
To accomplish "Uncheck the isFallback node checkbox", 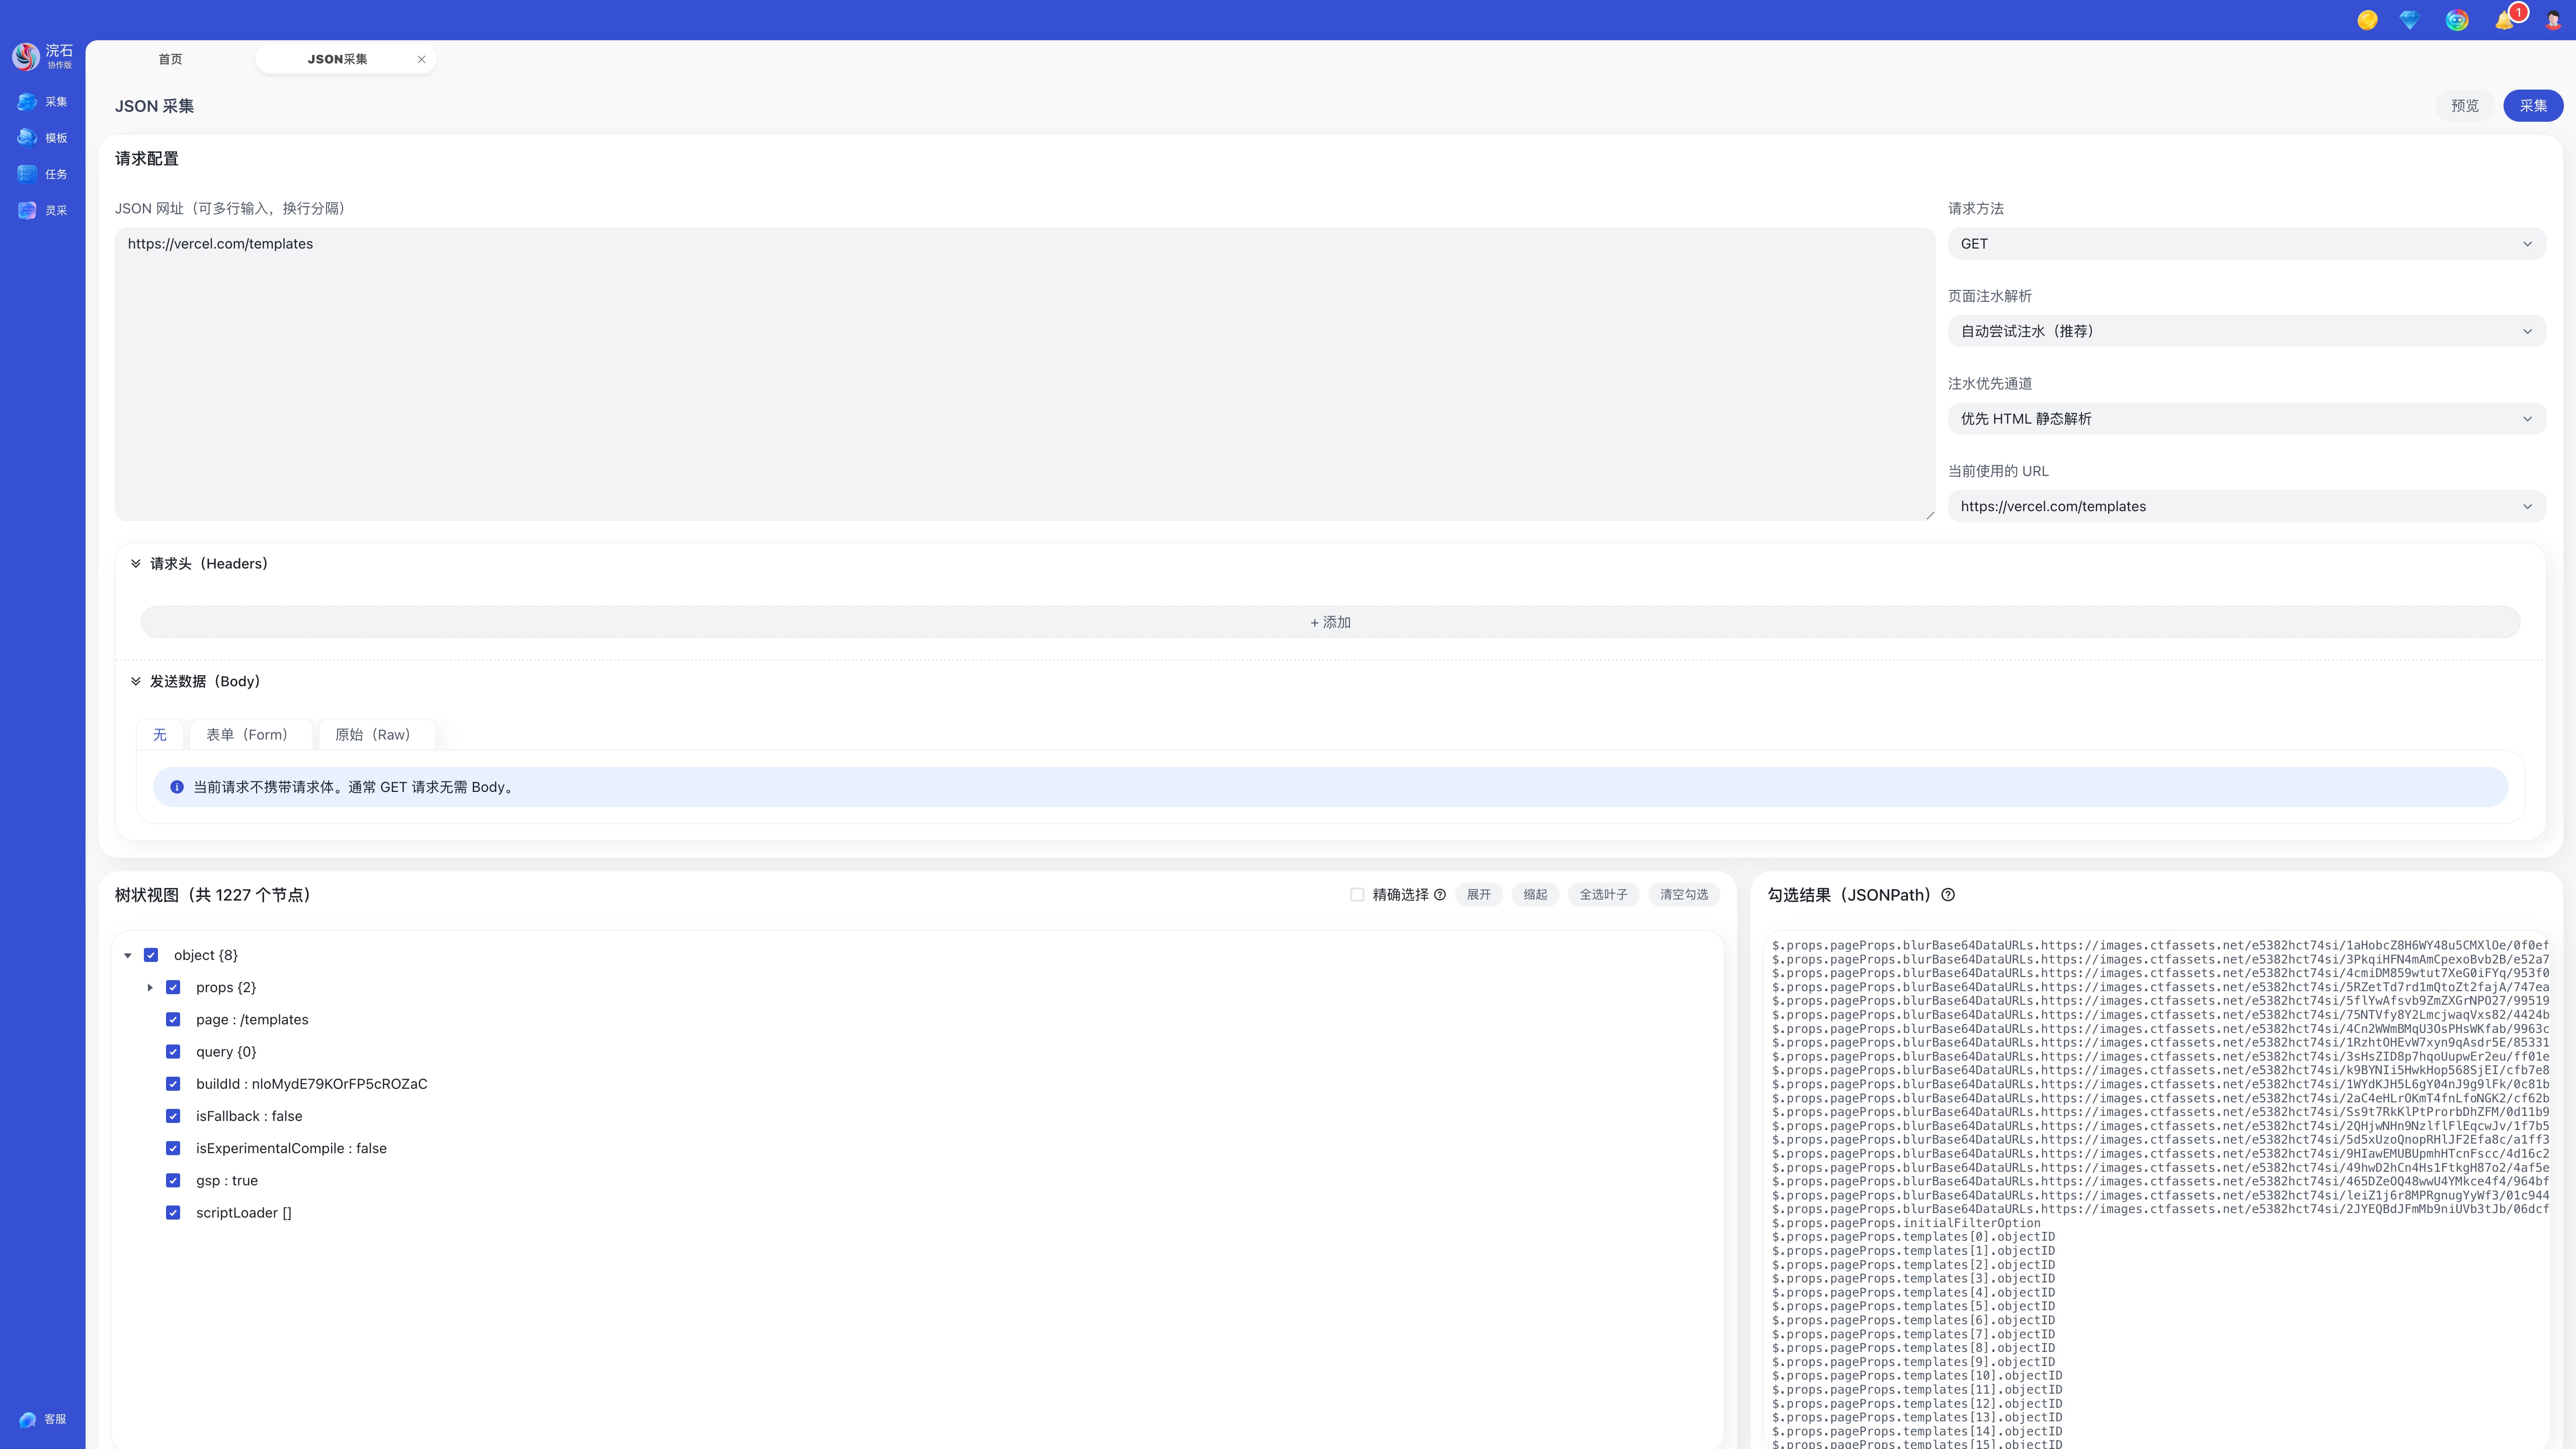I will pyautogui.click(x=173, y=1116).
